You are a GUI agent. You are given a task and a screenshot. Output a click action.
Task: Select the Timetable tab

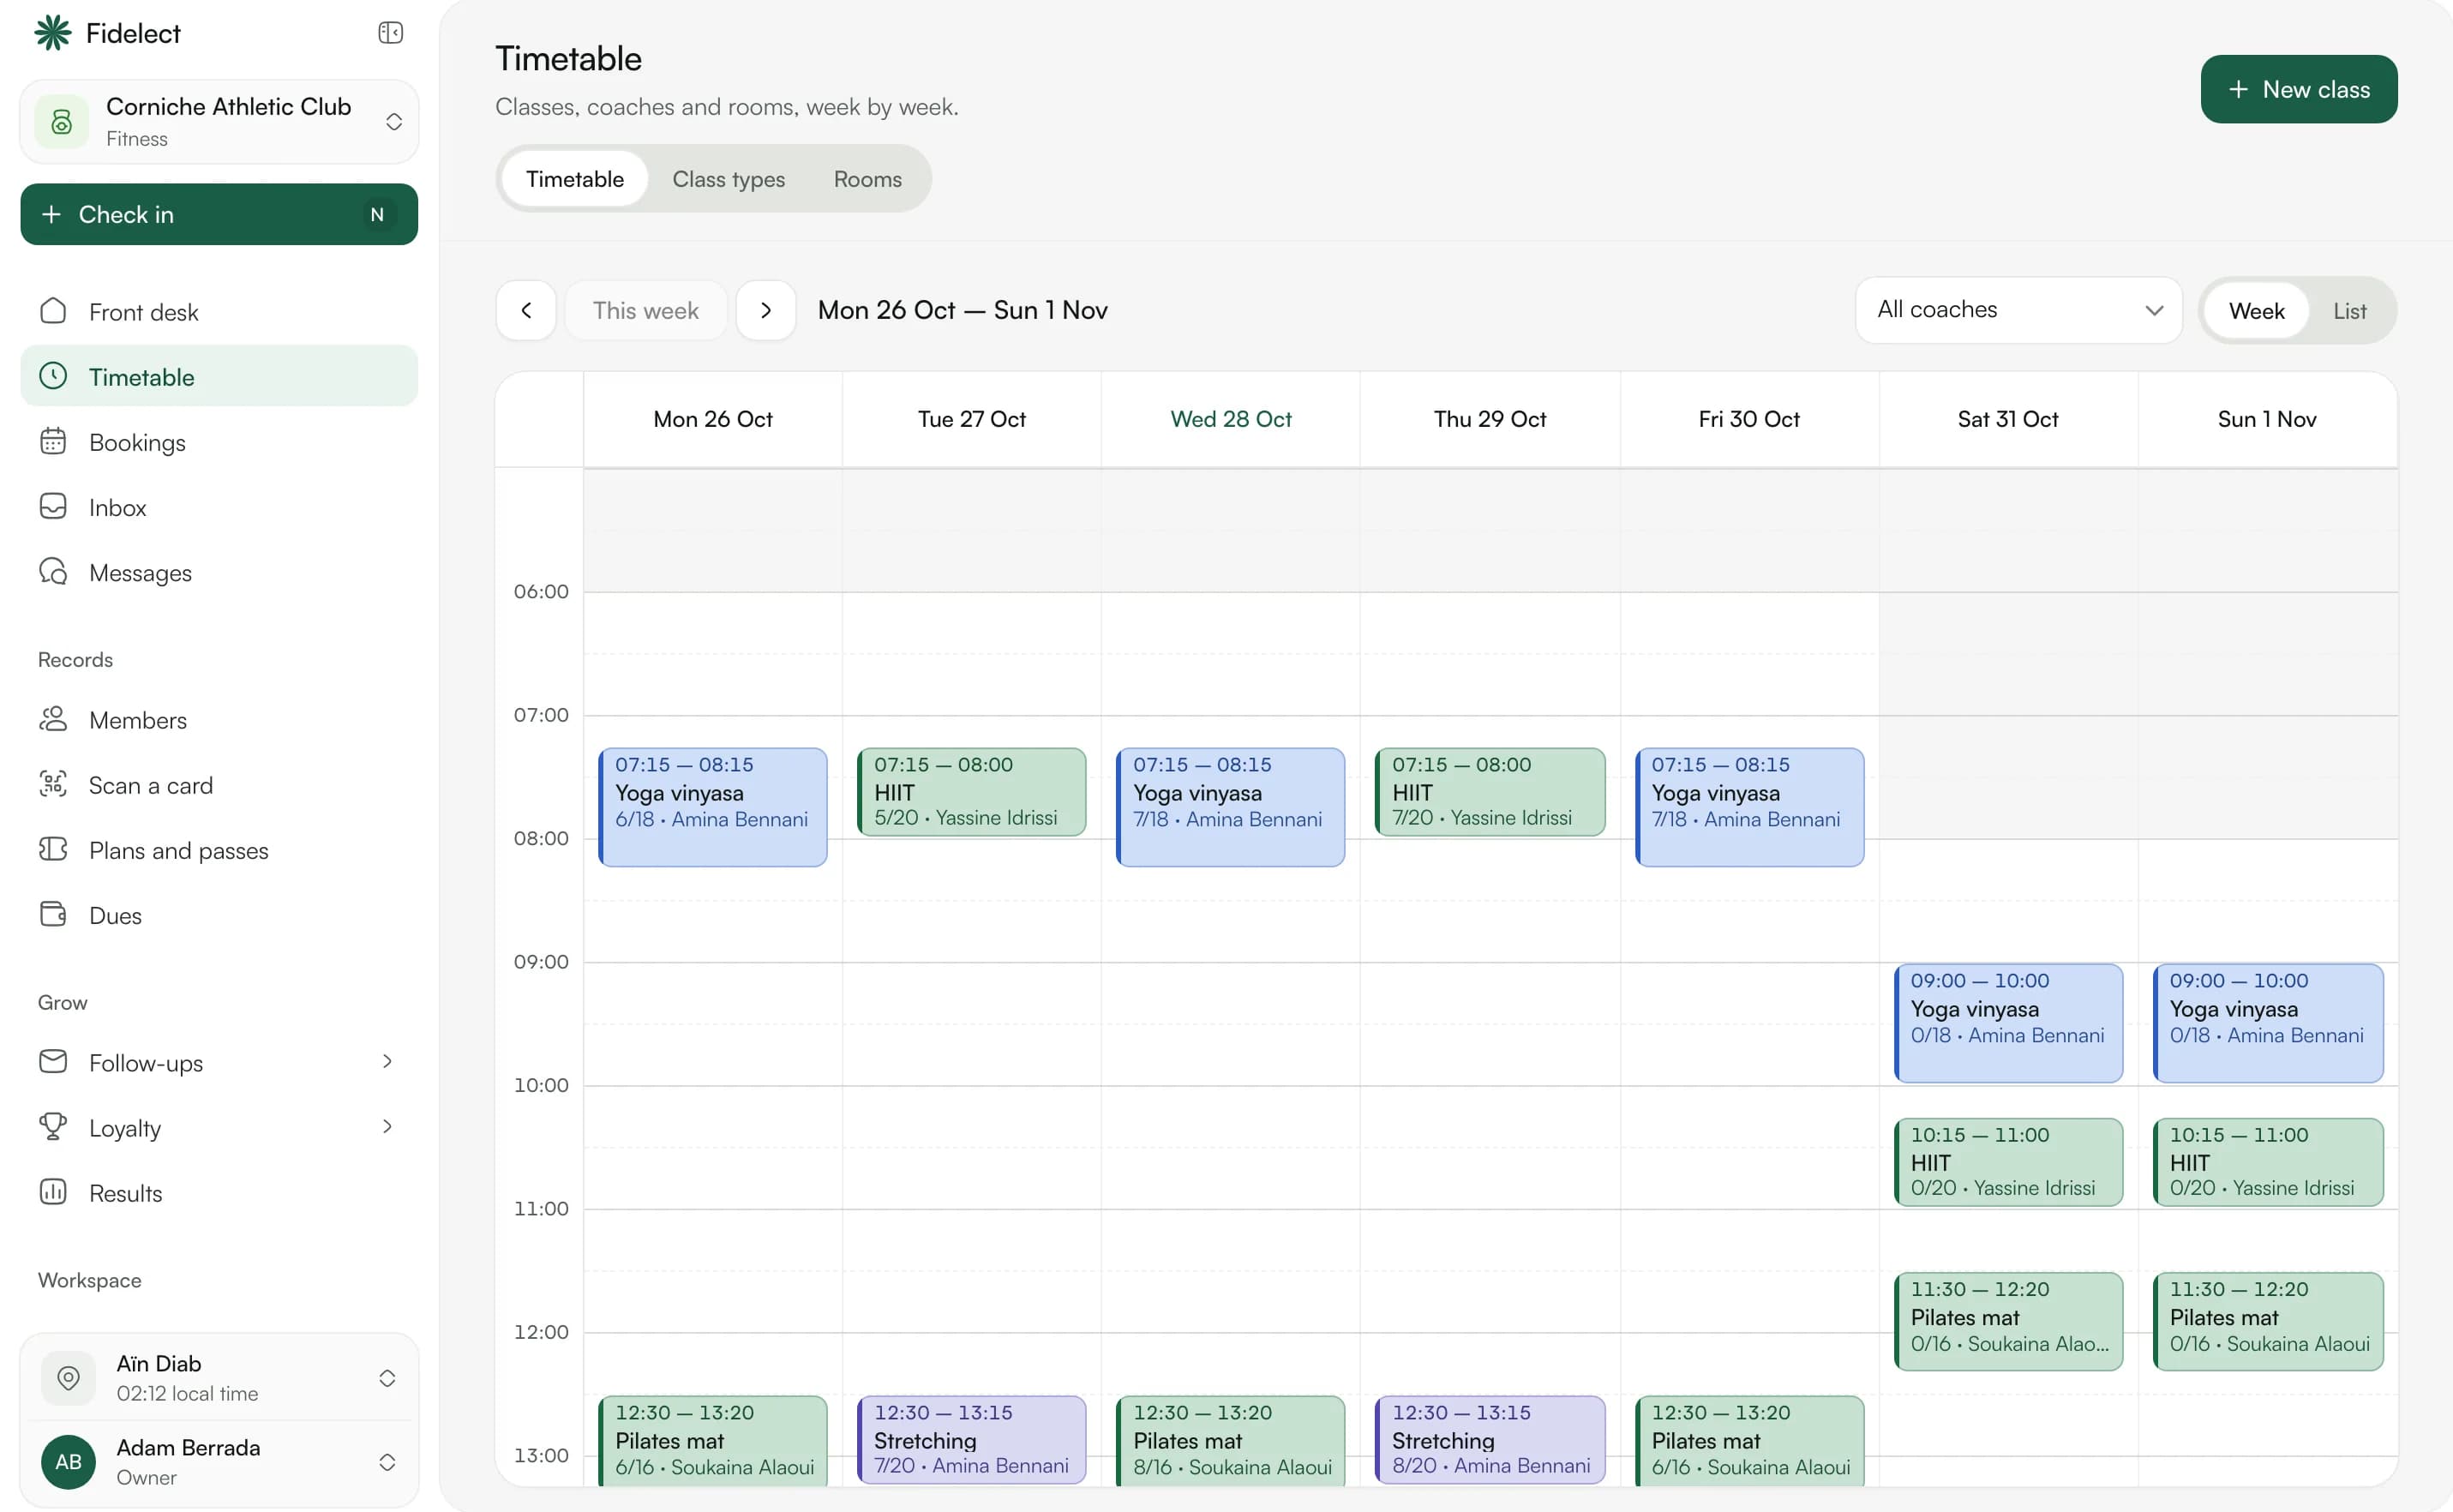coord(575,179)
